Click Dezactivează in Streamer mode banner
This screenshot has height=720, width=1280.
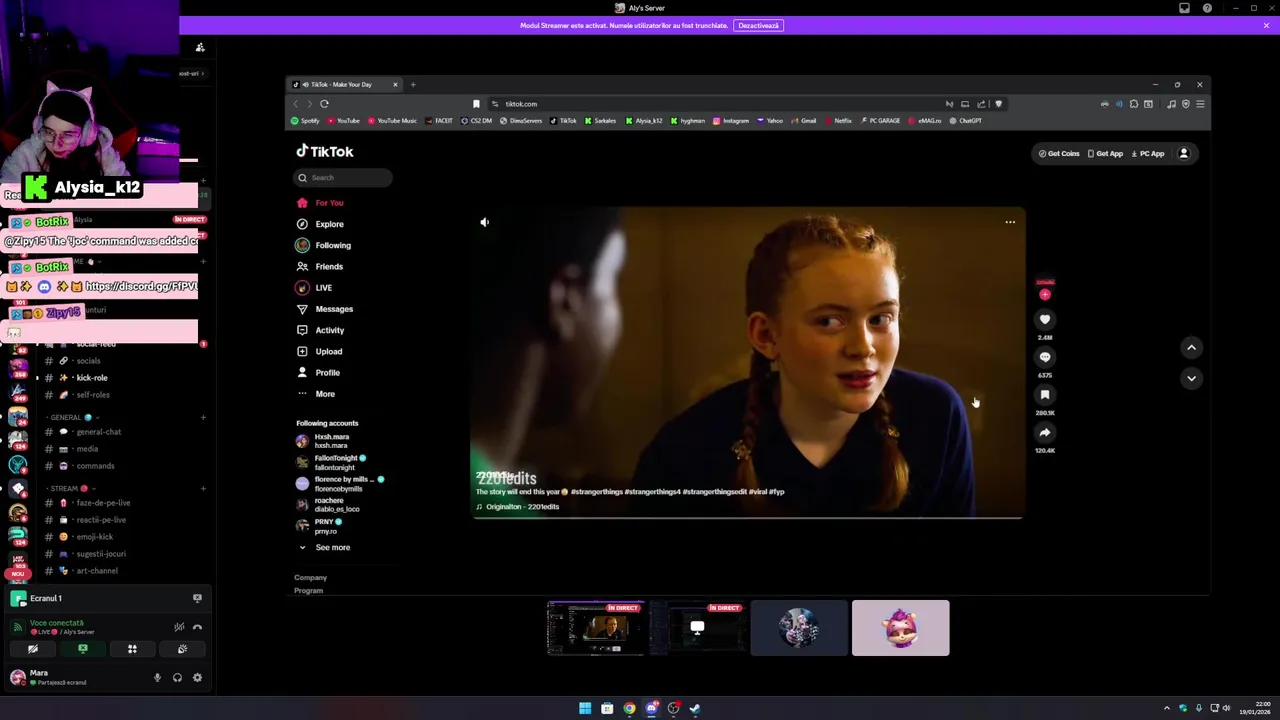[x=759, y=25]
